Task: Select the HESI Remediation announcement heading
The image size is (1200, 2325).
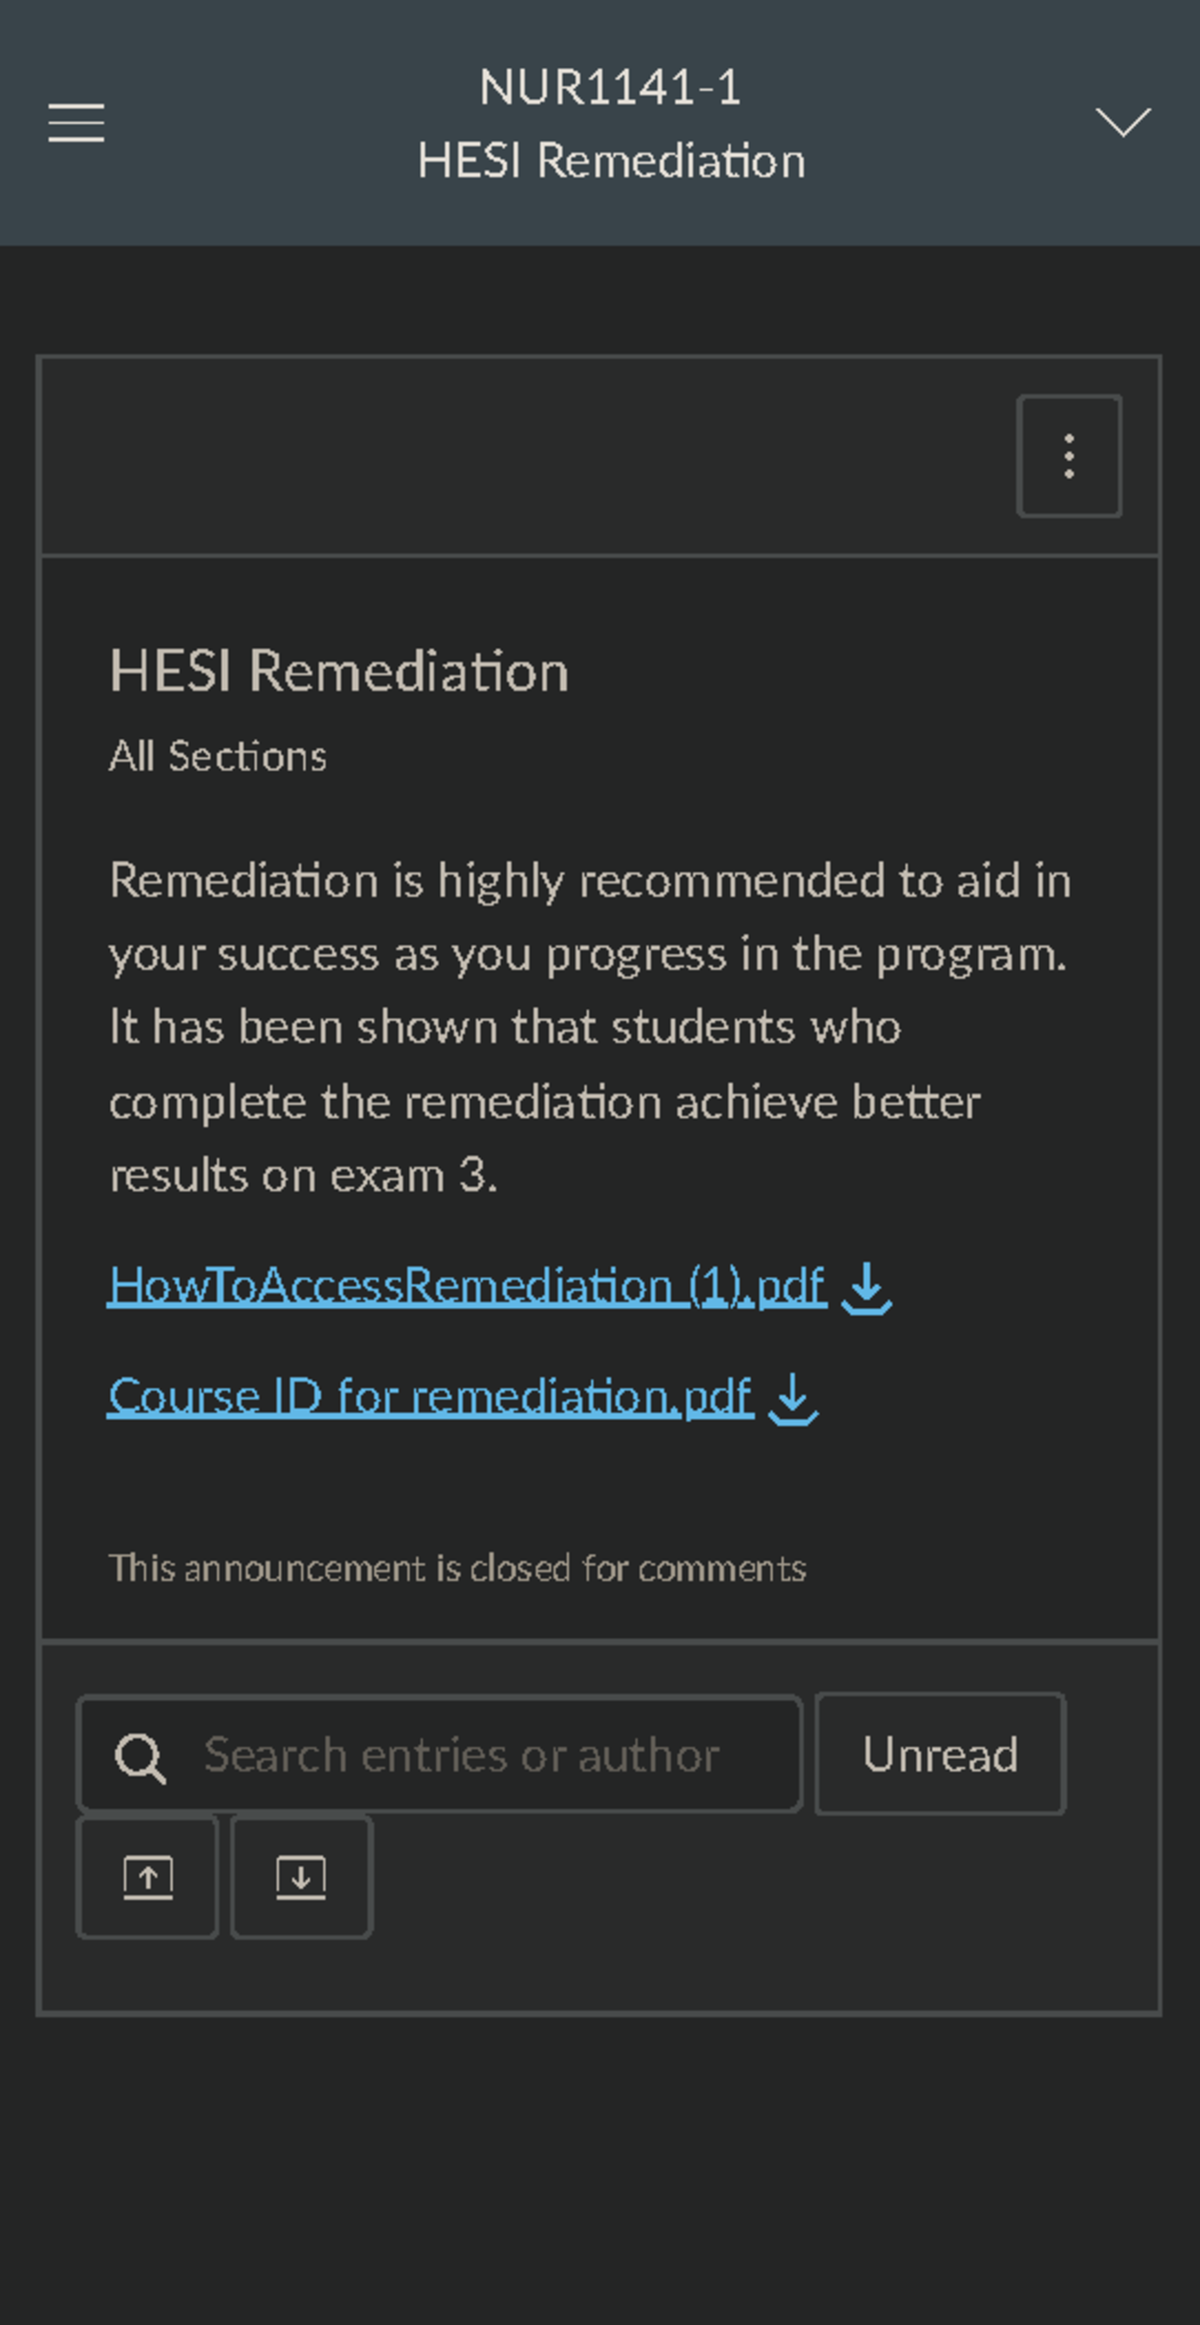Action: pos(339,671)
